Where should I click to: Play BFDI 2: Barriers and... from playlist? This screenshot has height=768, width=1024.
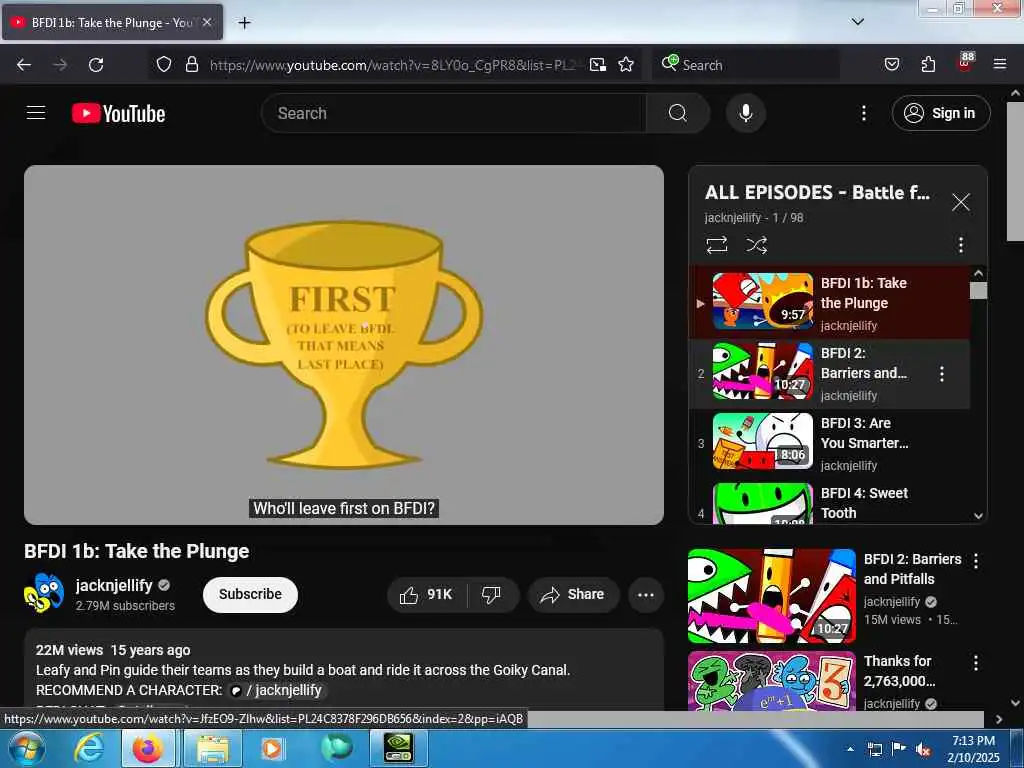(x=829, y=374)
